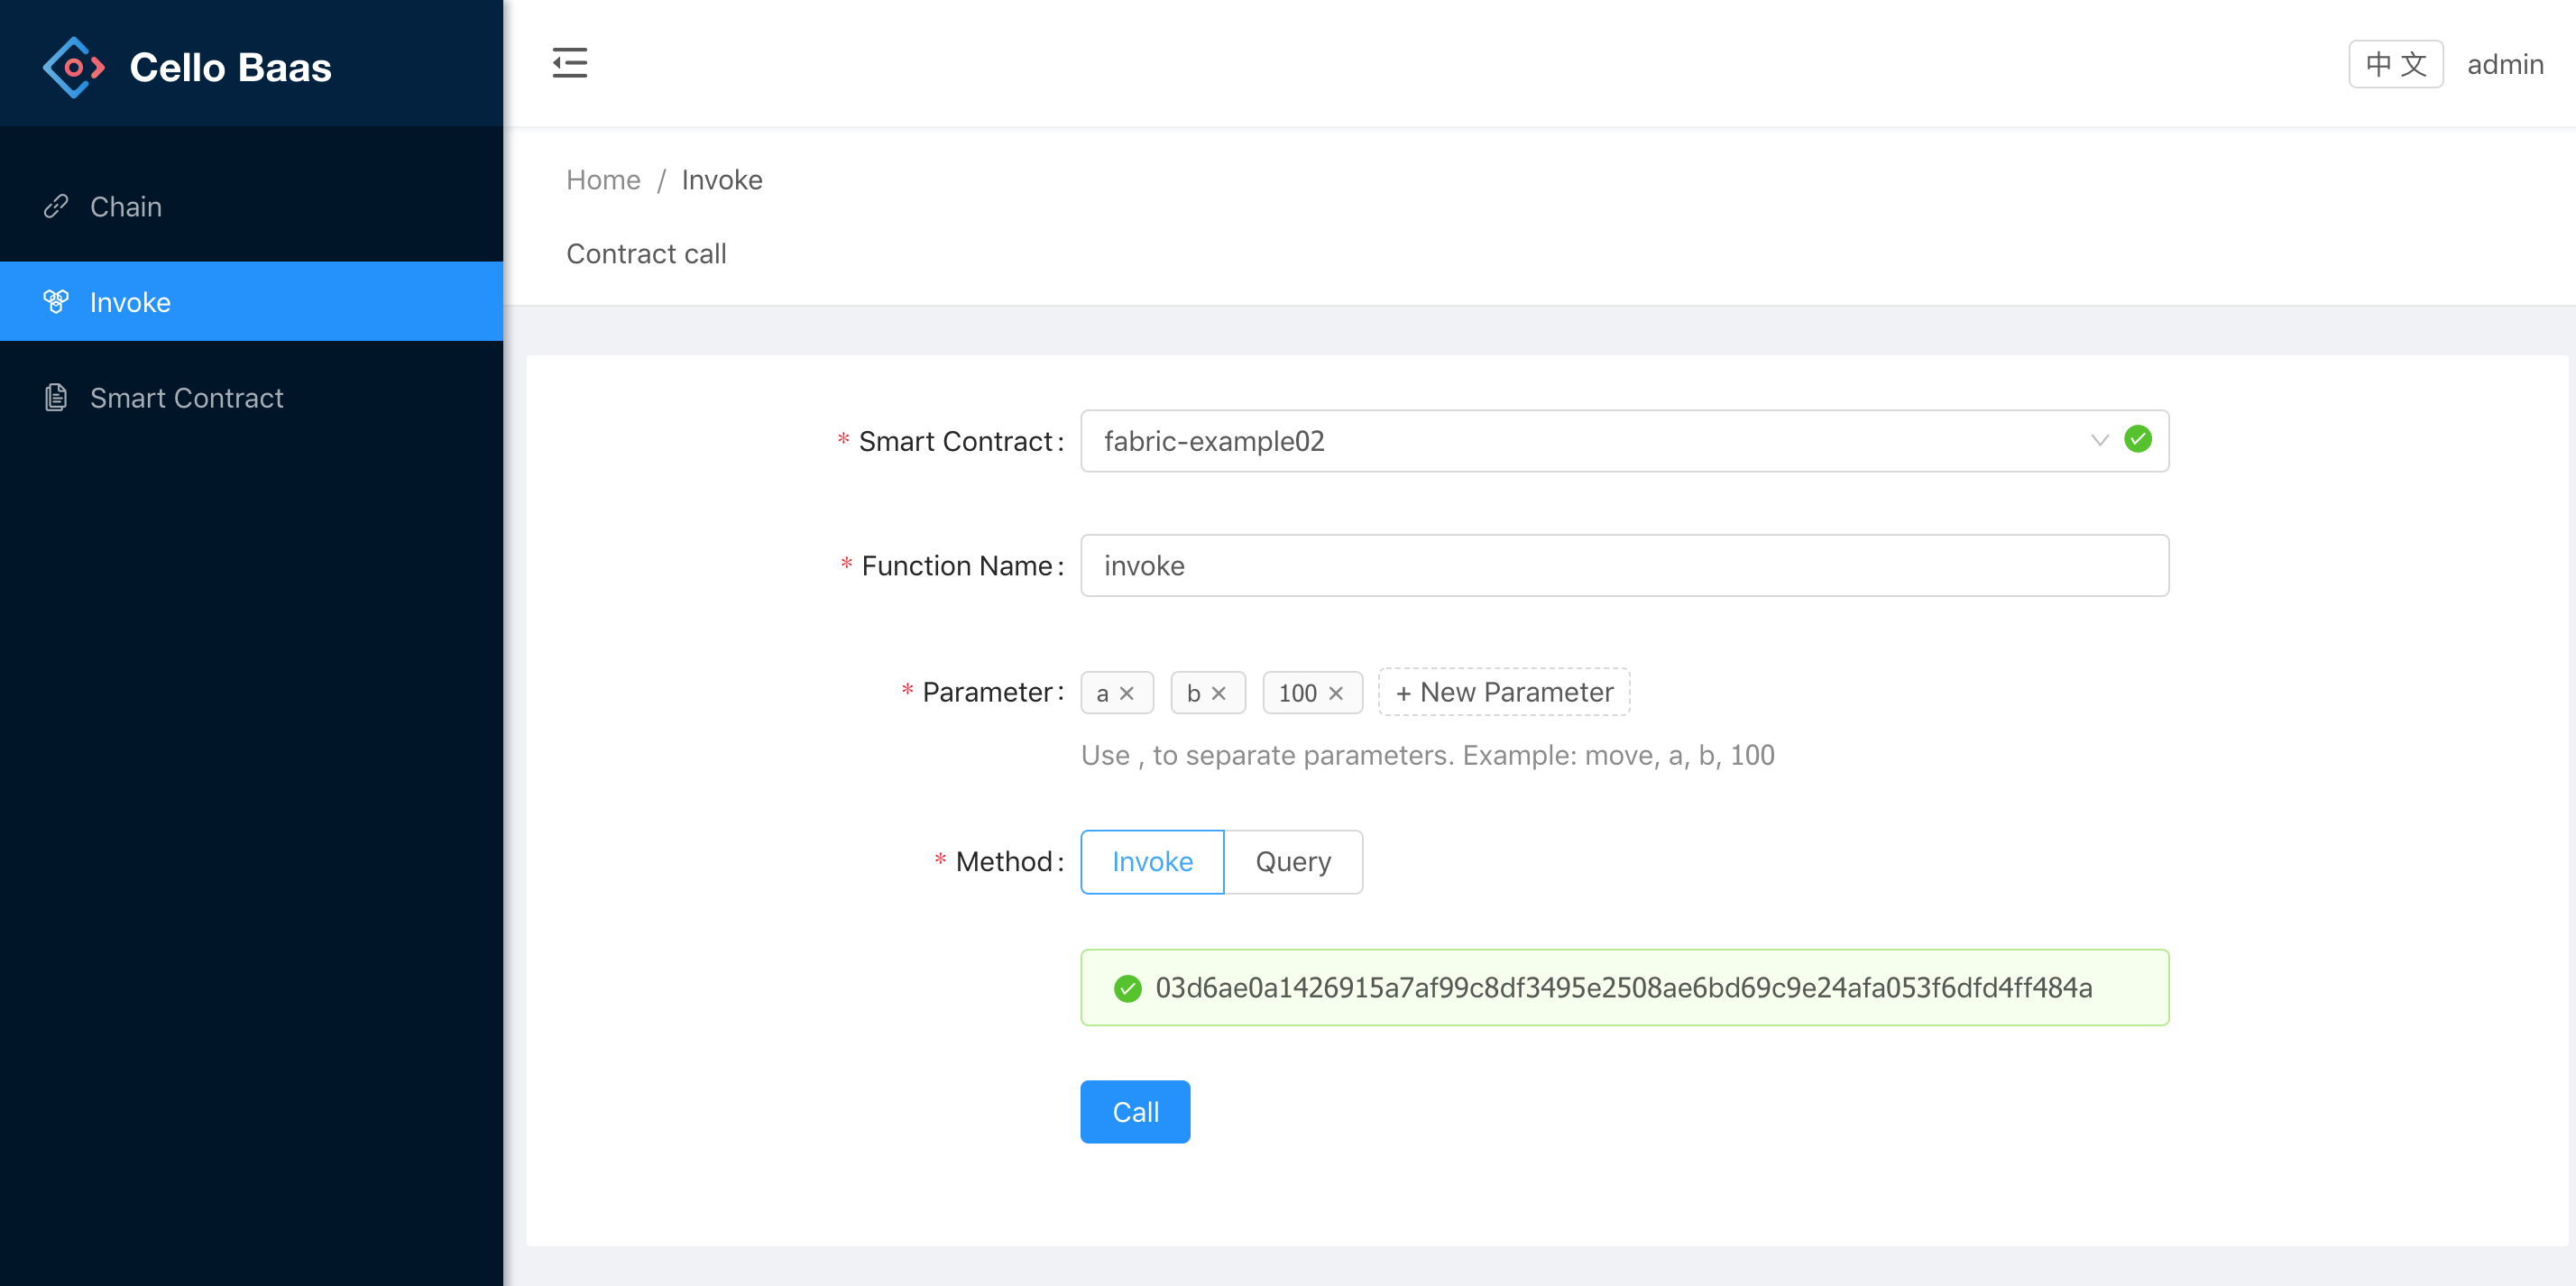The height and width of the screenshot is (1286, 2576).
Task: Click the Invoke breadcrumb item
Action: point(721,179)
